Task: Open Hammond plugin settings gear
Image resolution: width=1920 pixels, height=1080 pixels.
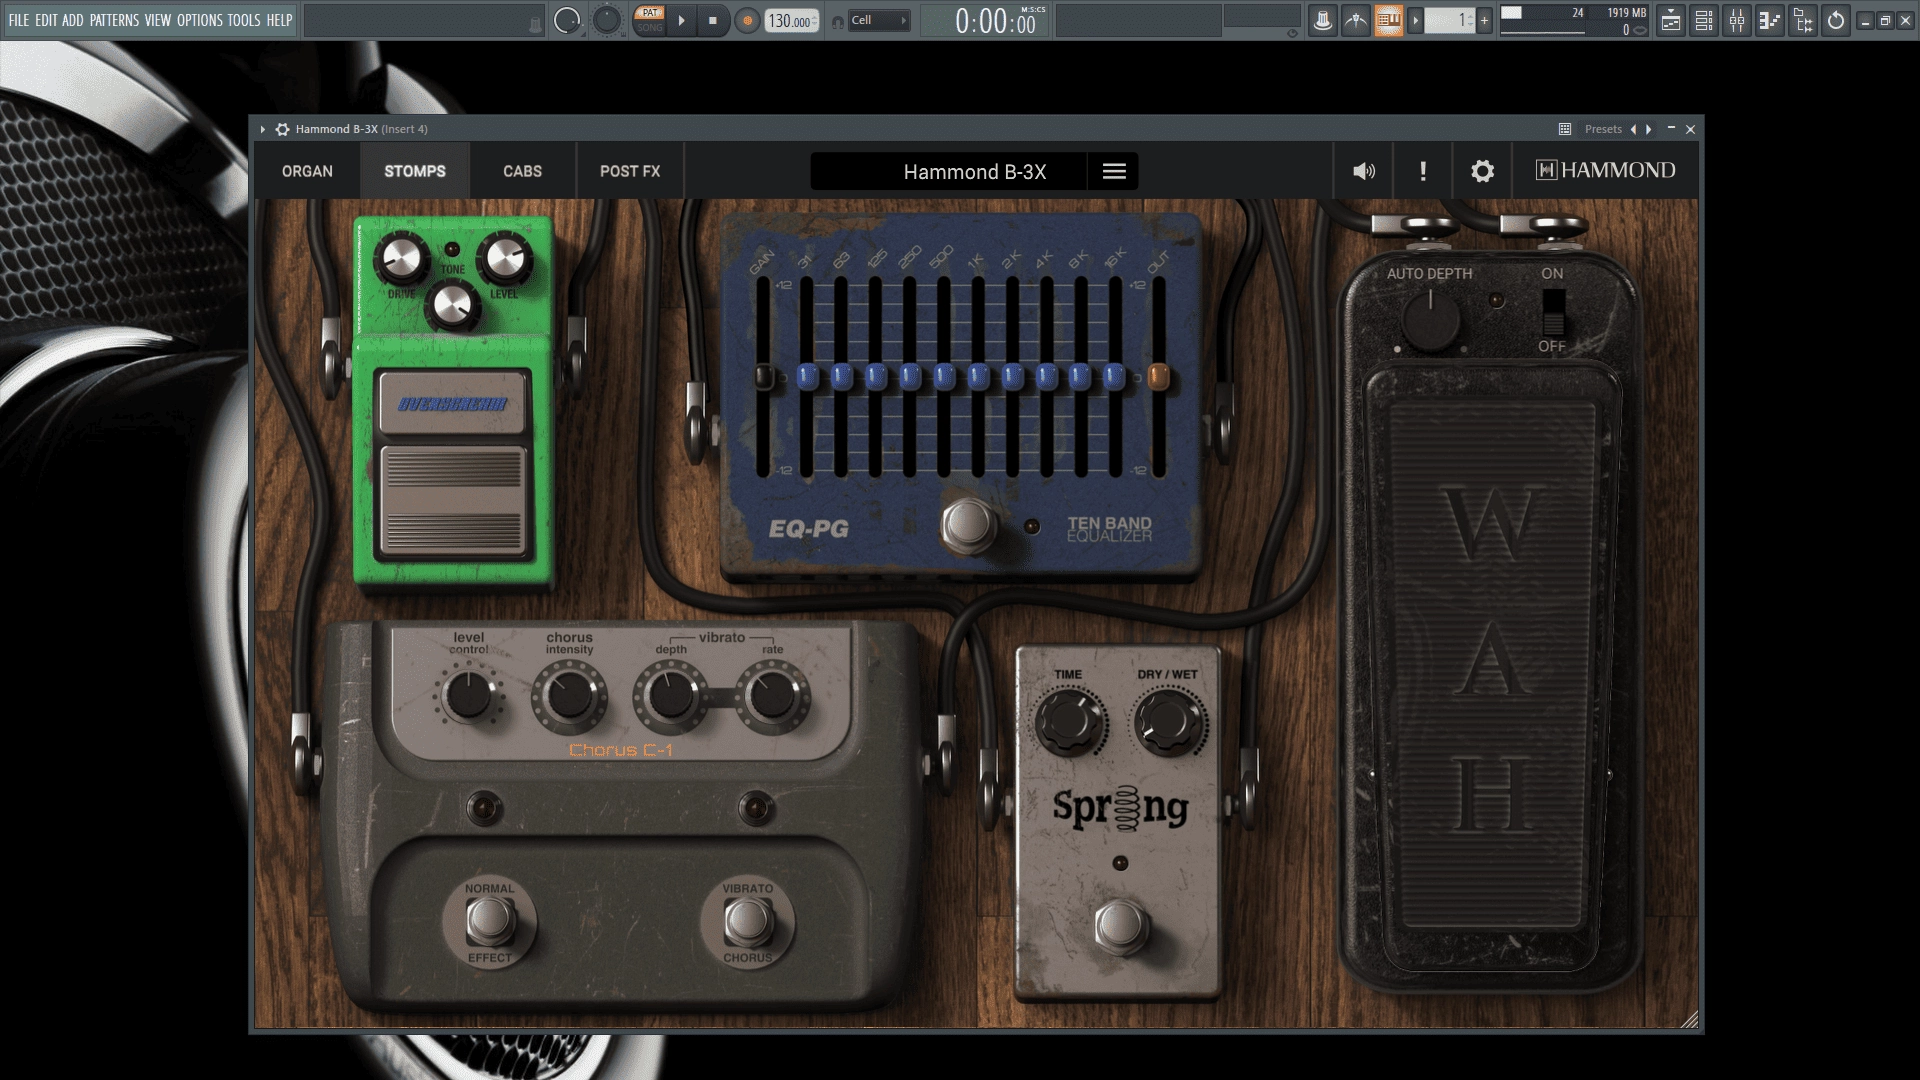Action: [x=1482, y=171]
